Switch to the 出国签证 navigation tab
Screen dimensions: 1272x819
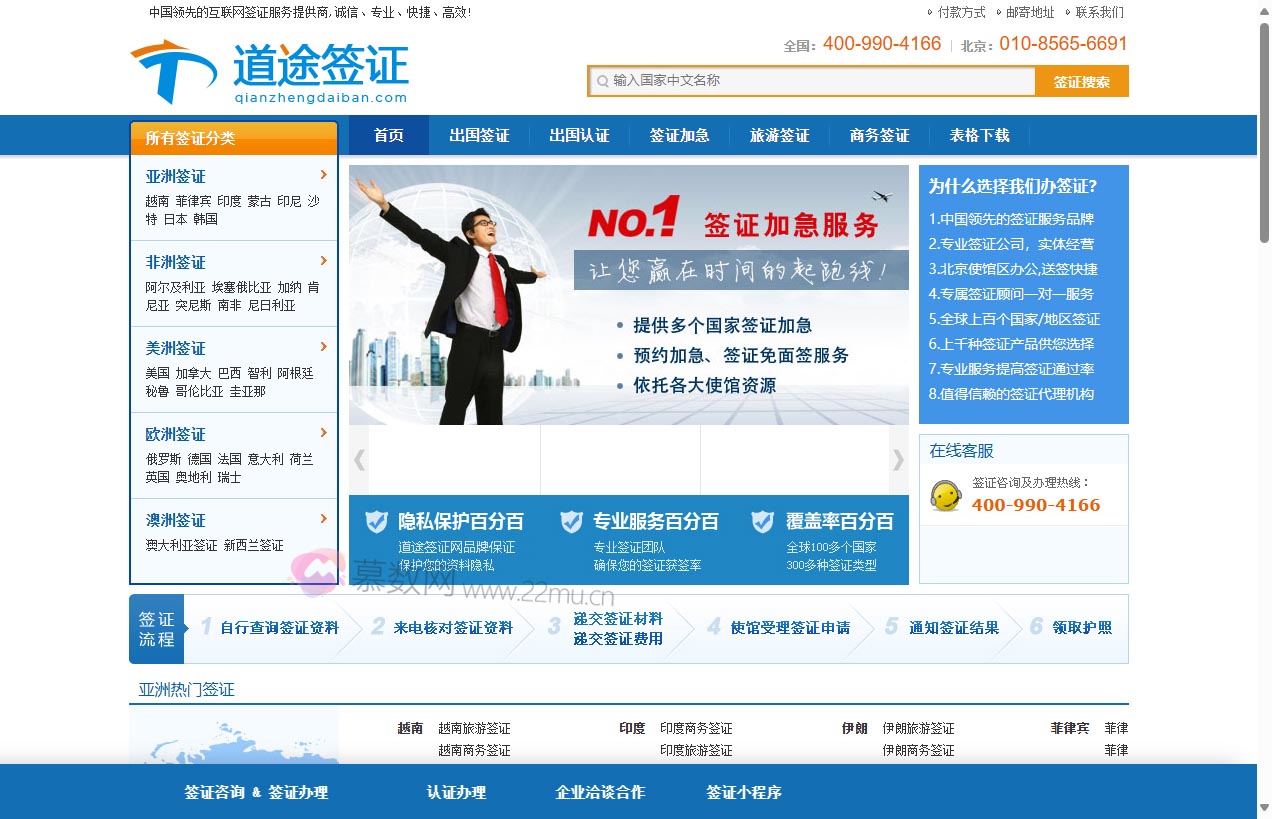tap(479, 135)
